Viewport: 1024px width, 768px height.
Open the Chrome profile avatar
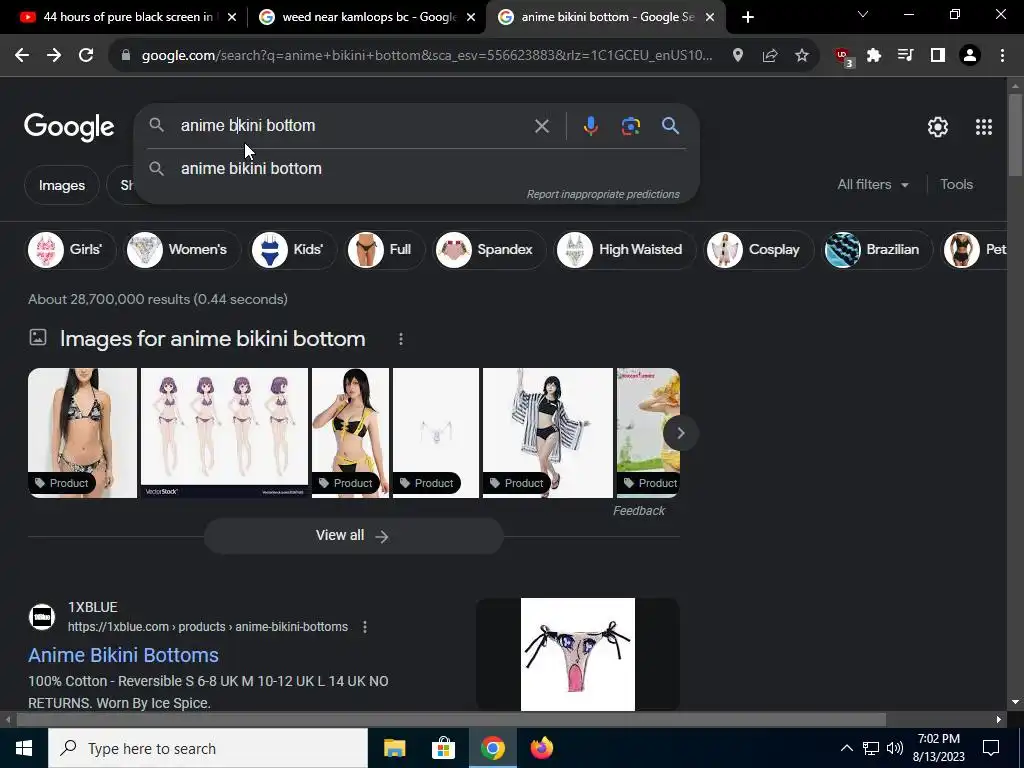(970, 56)
